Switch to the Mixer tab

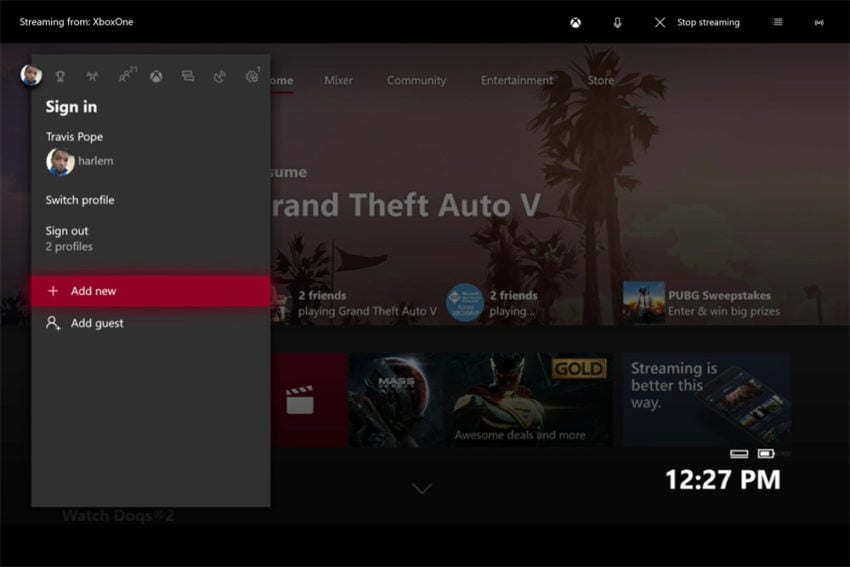point(338,80)
